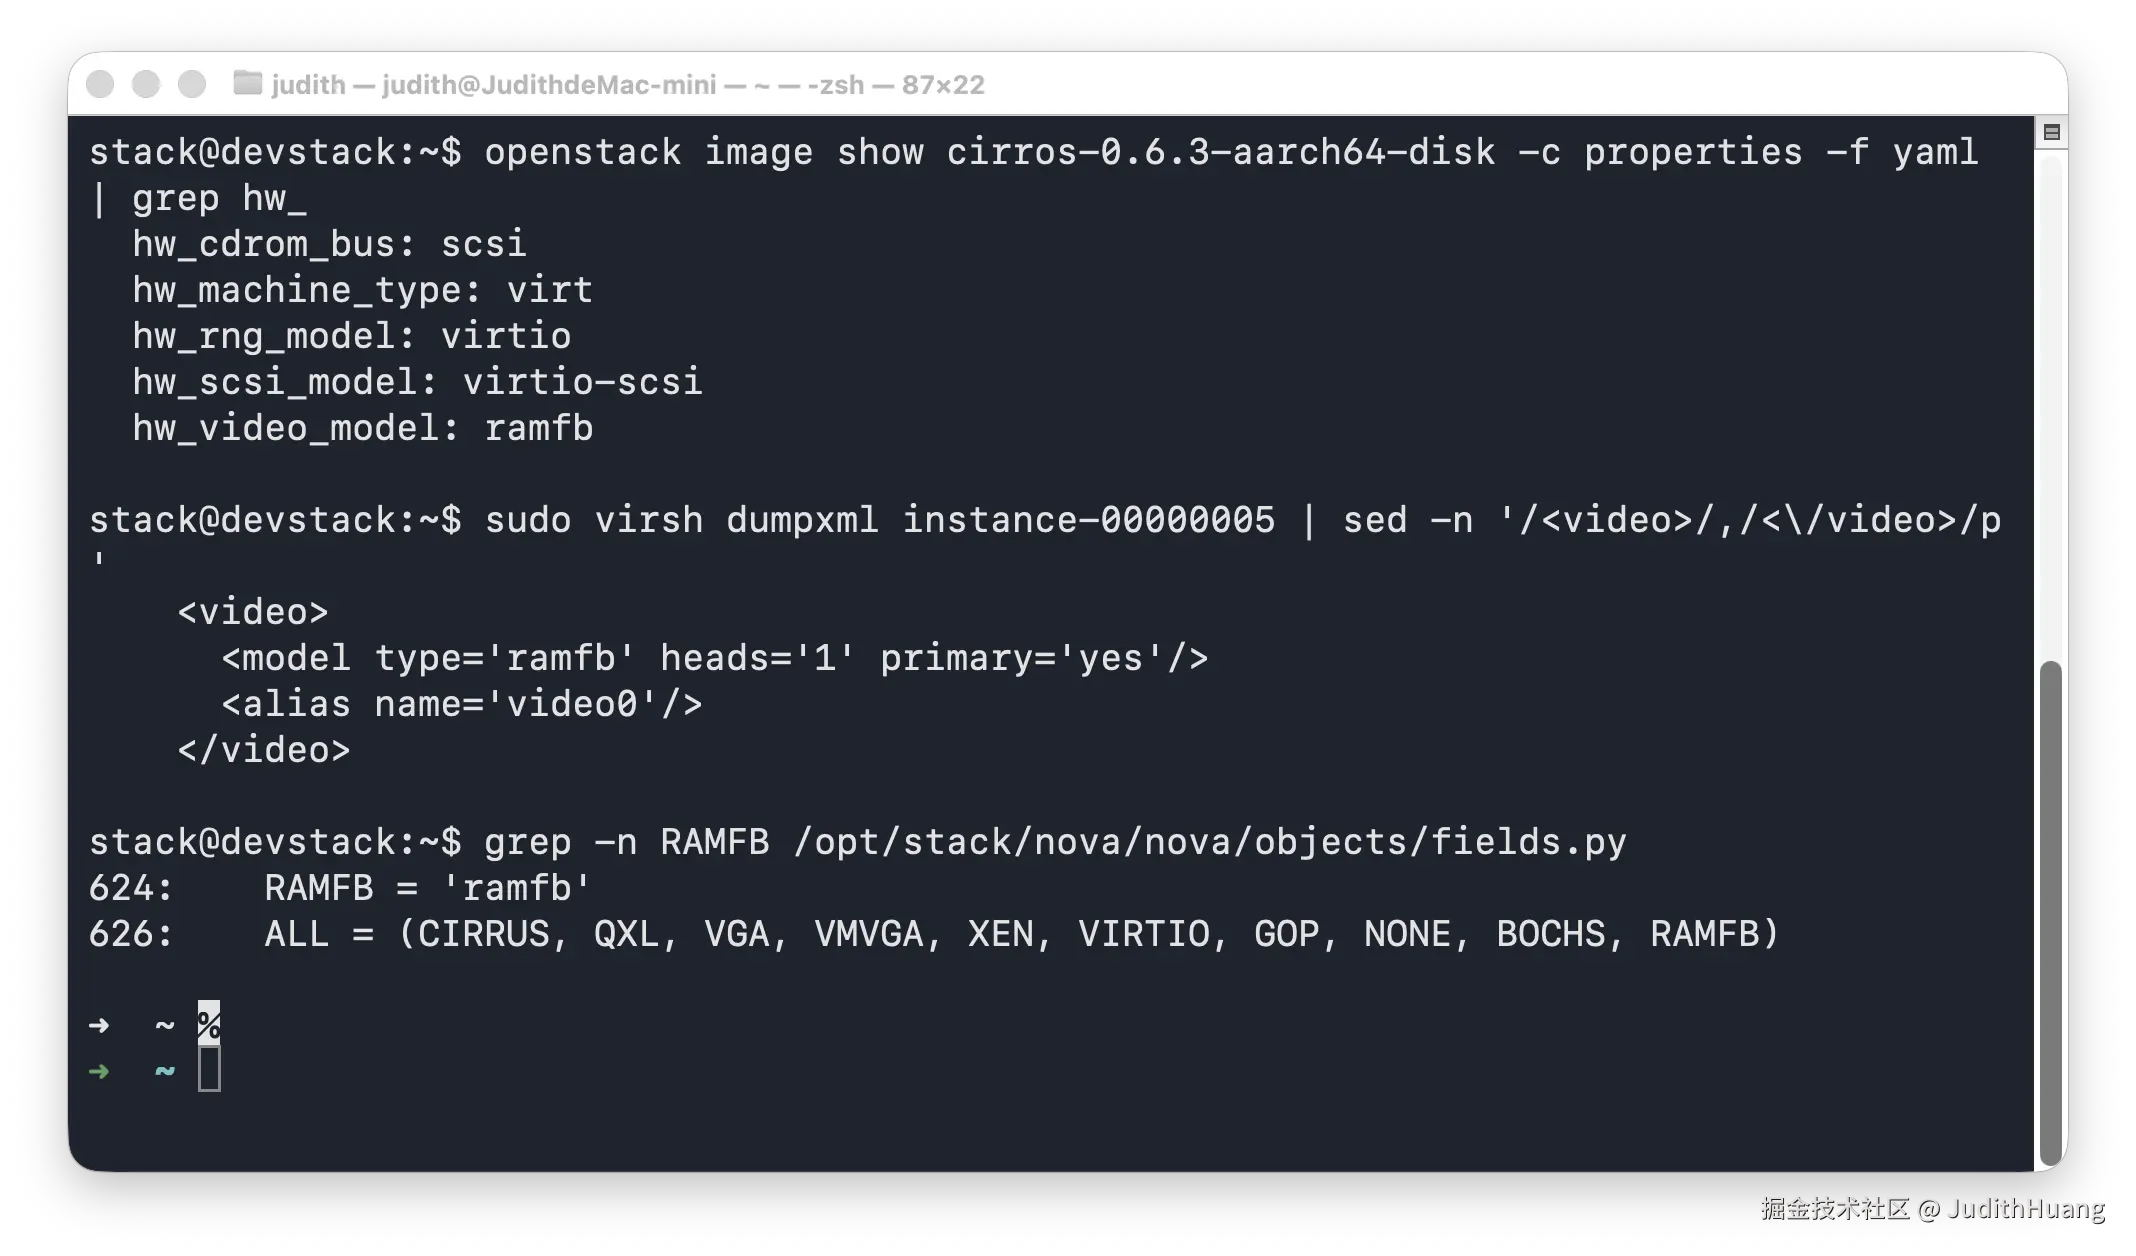Click the openstack image show command text
Image resolution: width=2136 pixels, height=1256 pixels.
coord(1231,152)
